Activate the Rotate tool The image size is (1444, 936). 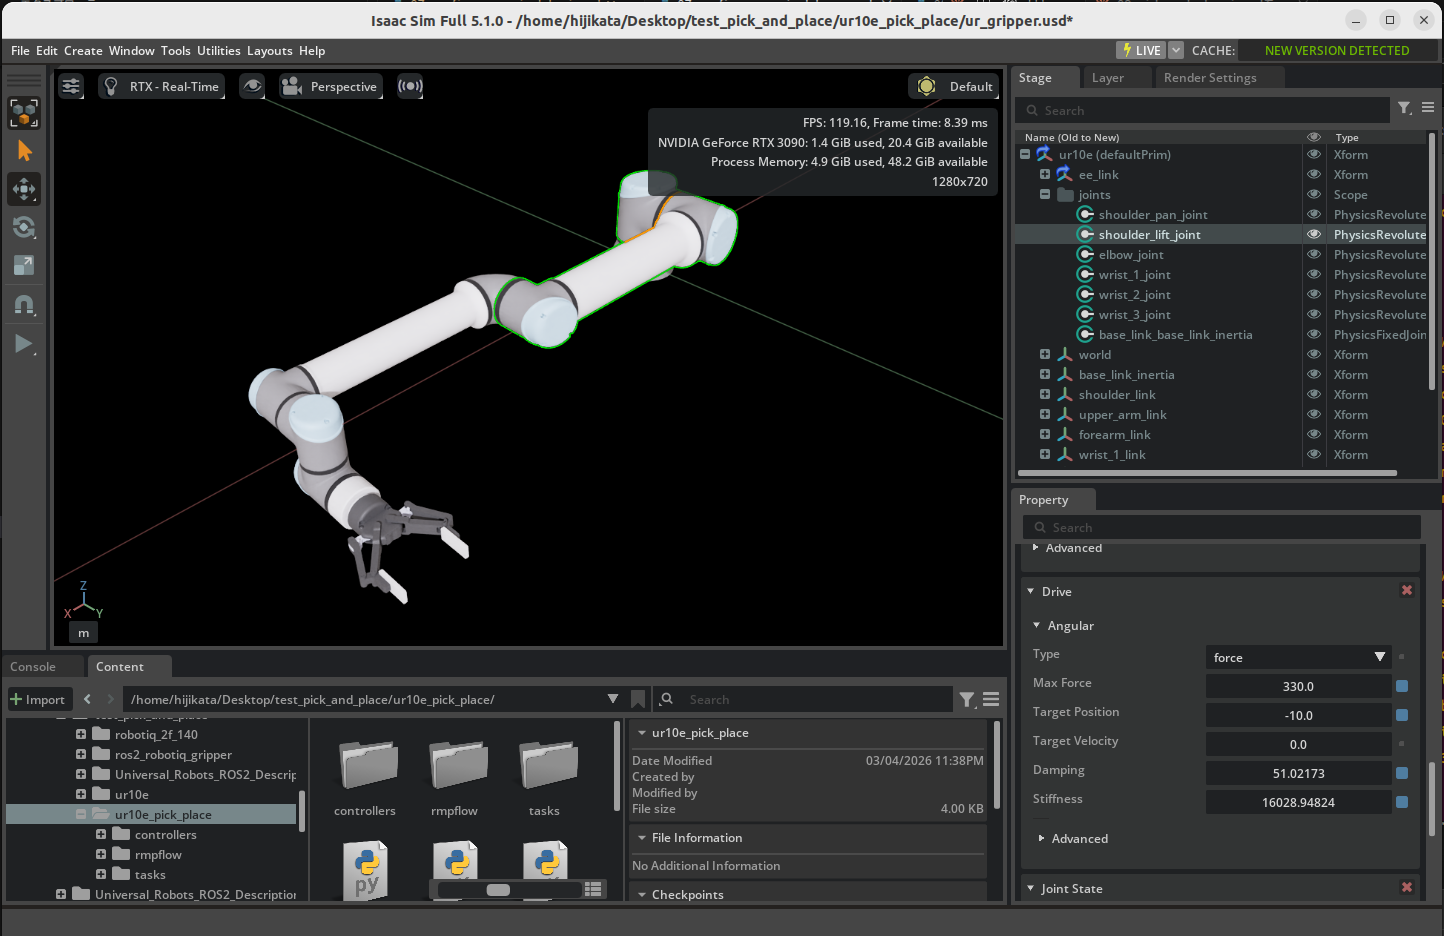pos(24,227)
